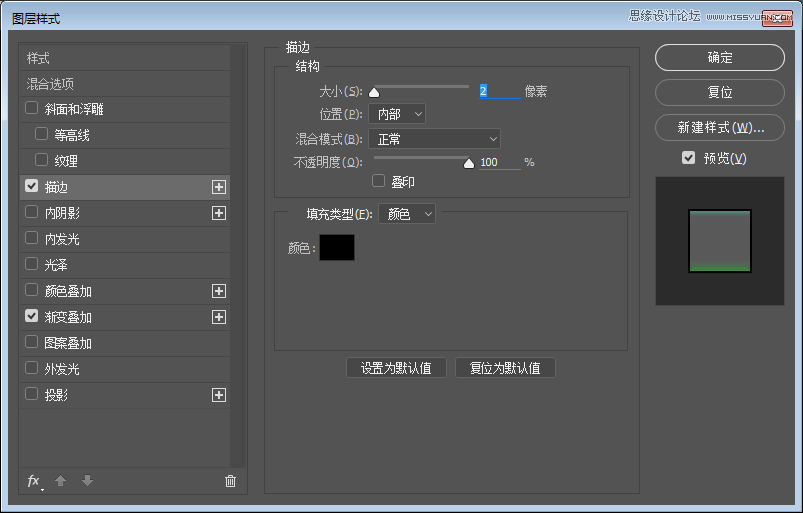The image size is (803, 513).
Task: Click the move effect down arrow
Action: pyautogui.click(x=87, y=481)
